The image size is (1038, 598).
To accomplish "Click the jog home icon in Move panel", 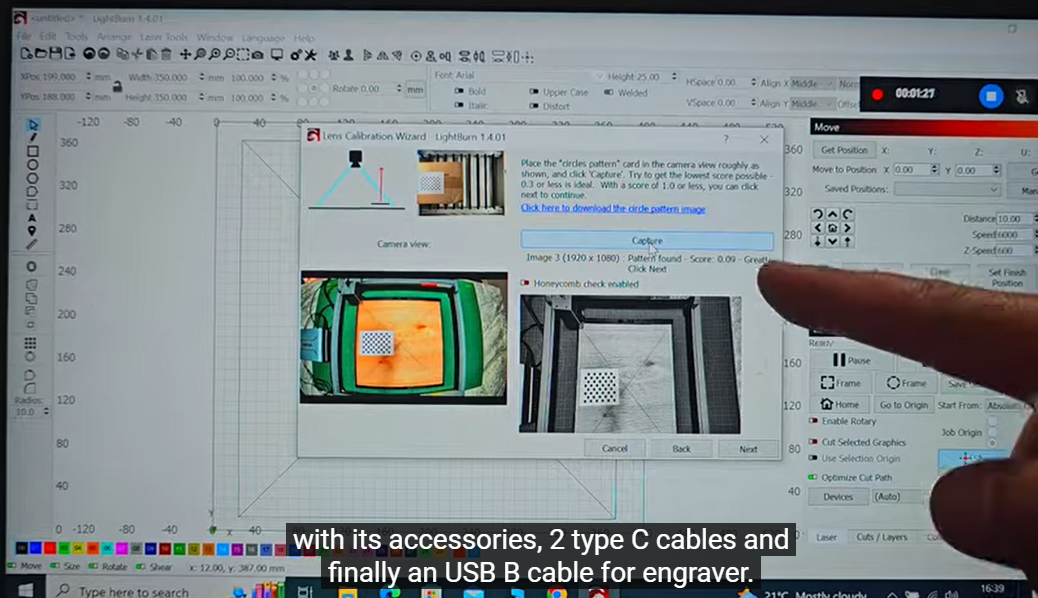I will [x=832, y=228].
